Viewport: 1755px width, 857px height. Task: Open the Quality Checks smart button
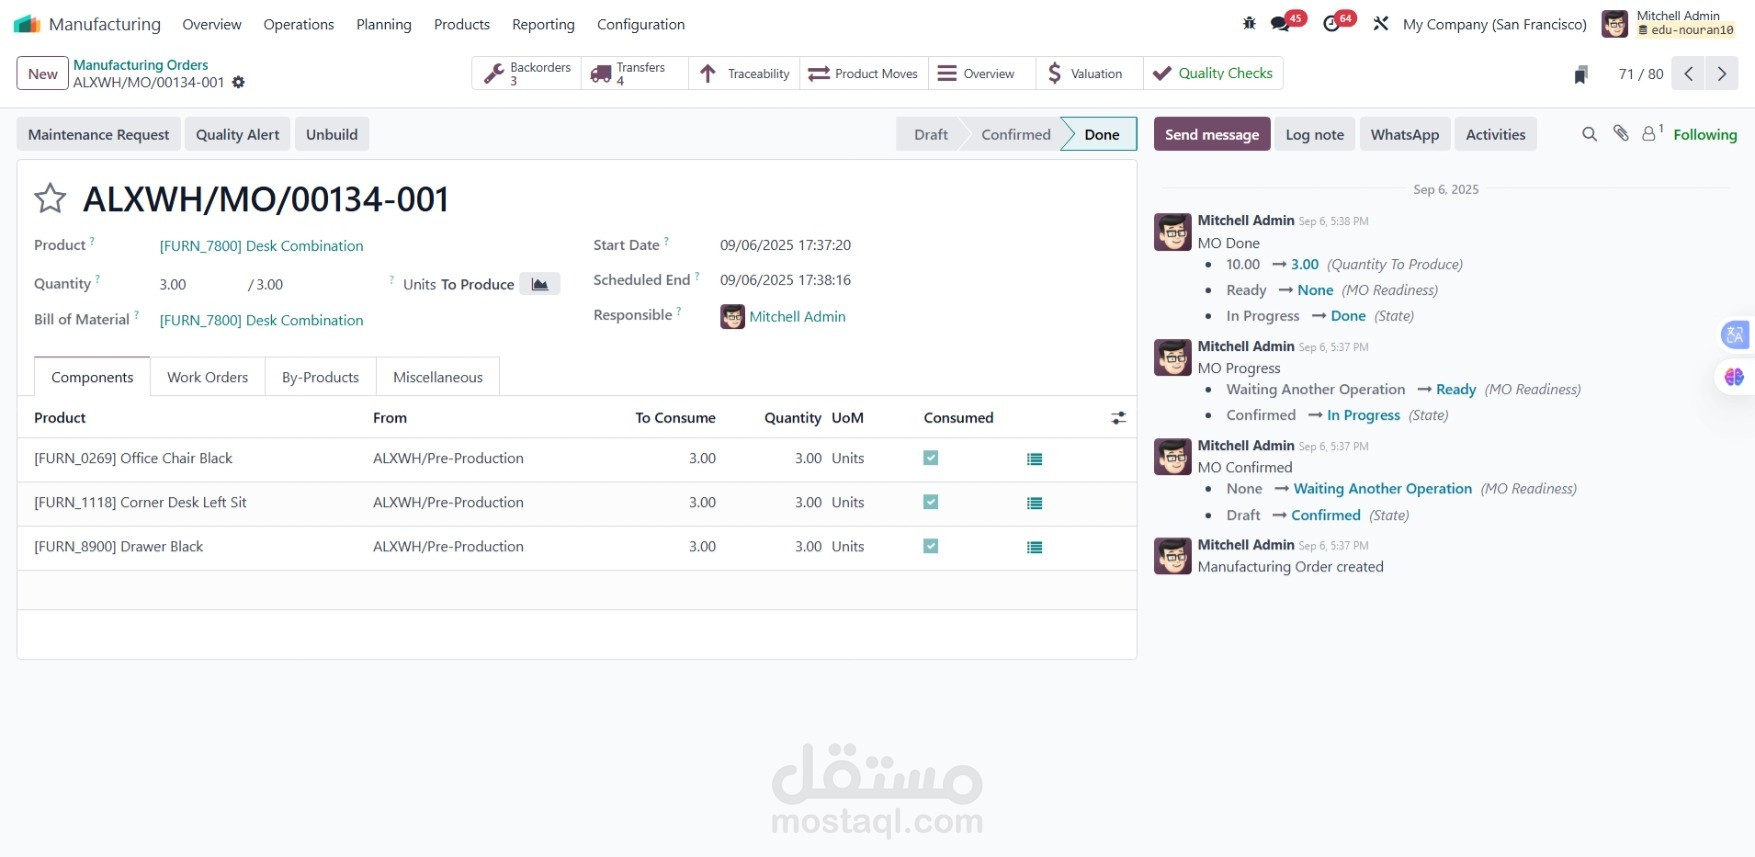pos(1213,74)
